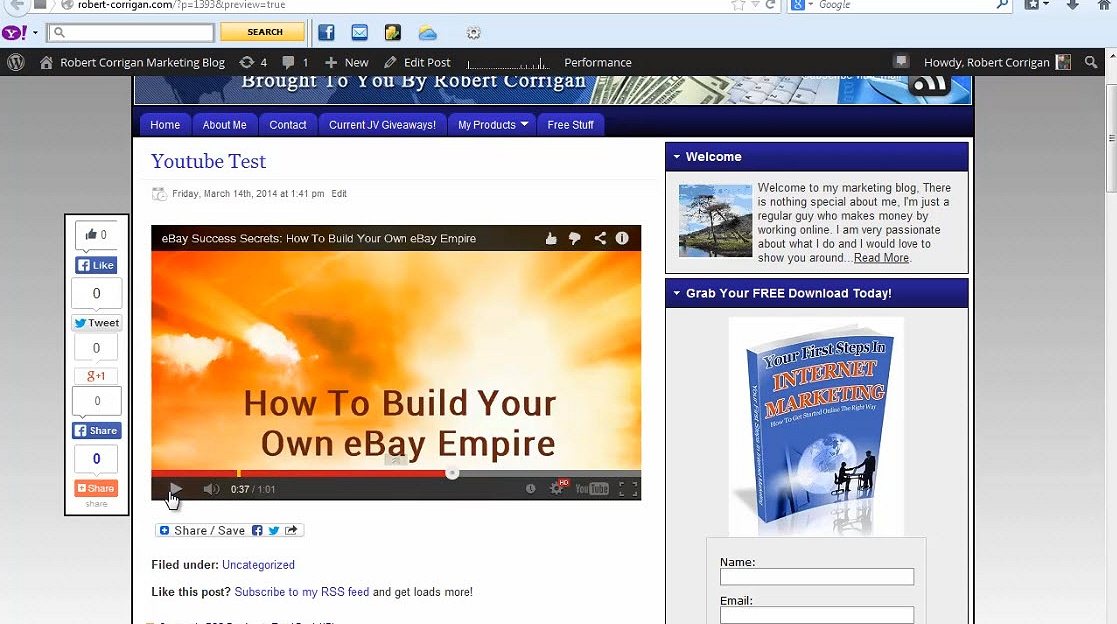
Task: Open updates count 4 in admin bar
Action: click(x=254, y=63)
